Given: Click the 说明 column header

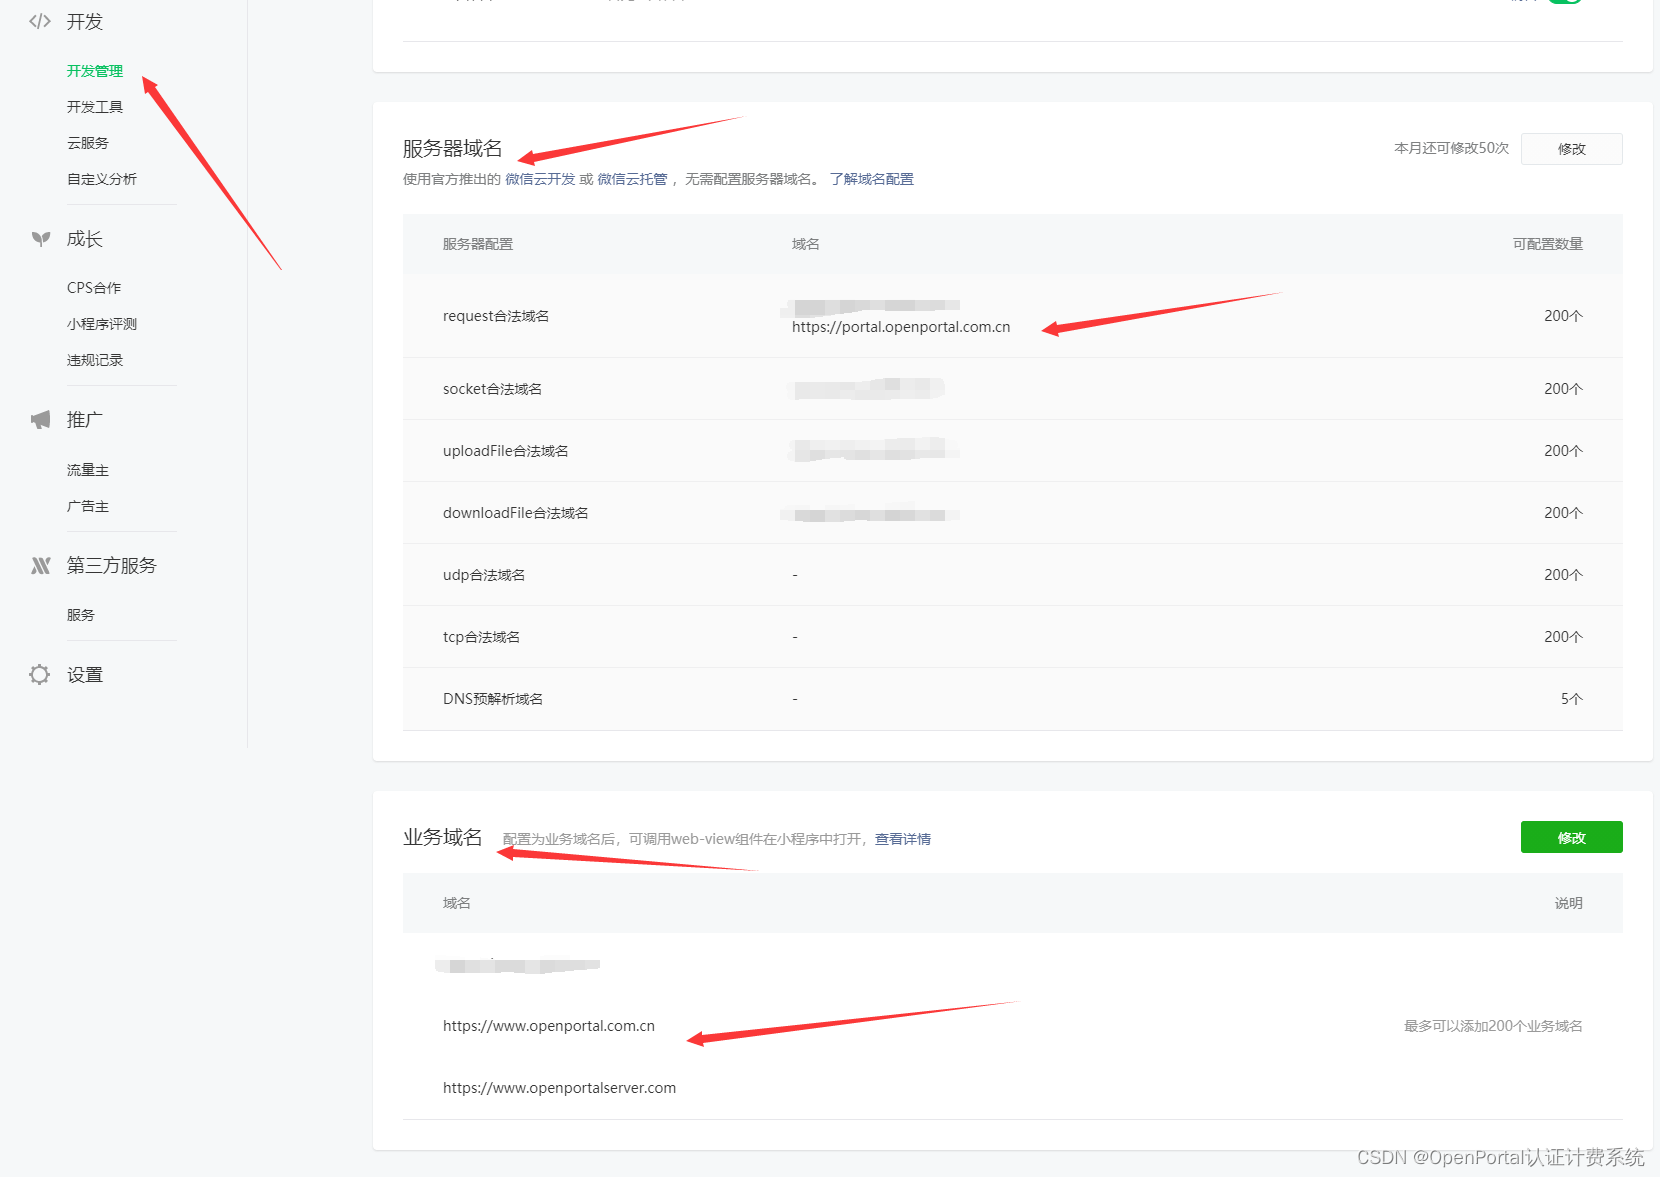Looking at the screenshot, I should [x=1569, y=903].
